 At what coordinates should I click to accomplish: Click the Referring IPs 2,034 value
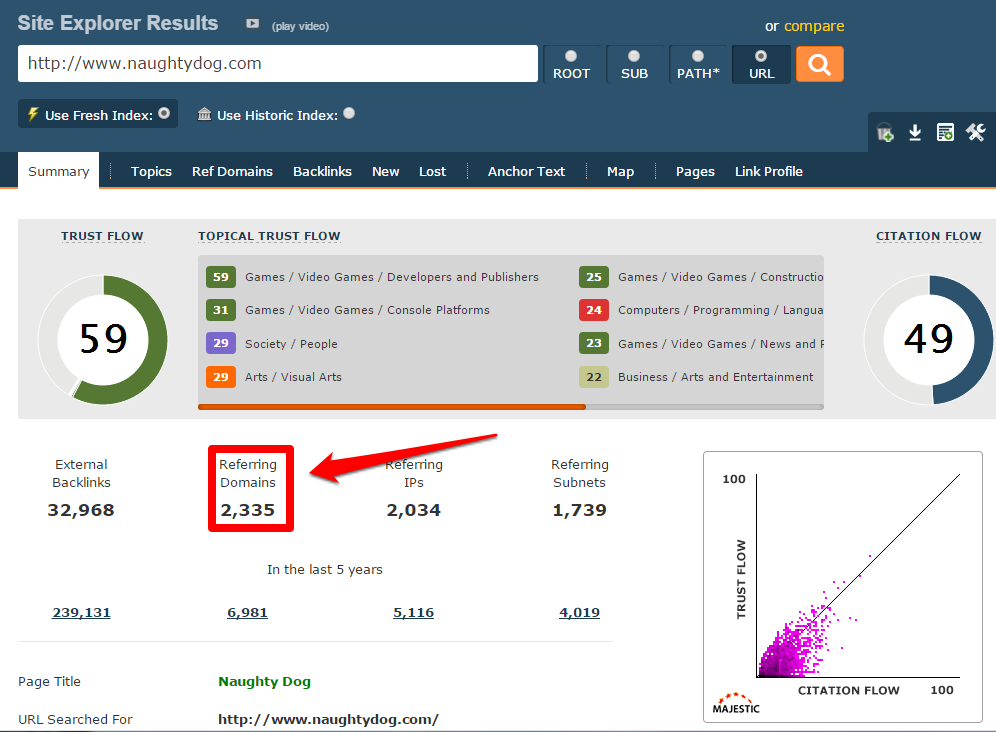[x=414, y=510]
